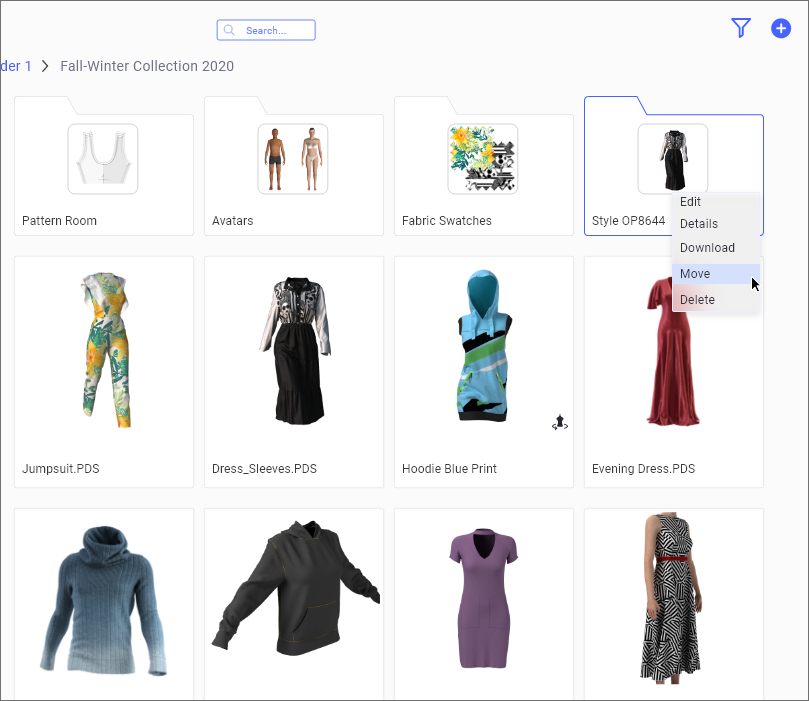Click the Style OP8644 label text
The width and height of the screenshot is (809, 701).
click(628, 221)
